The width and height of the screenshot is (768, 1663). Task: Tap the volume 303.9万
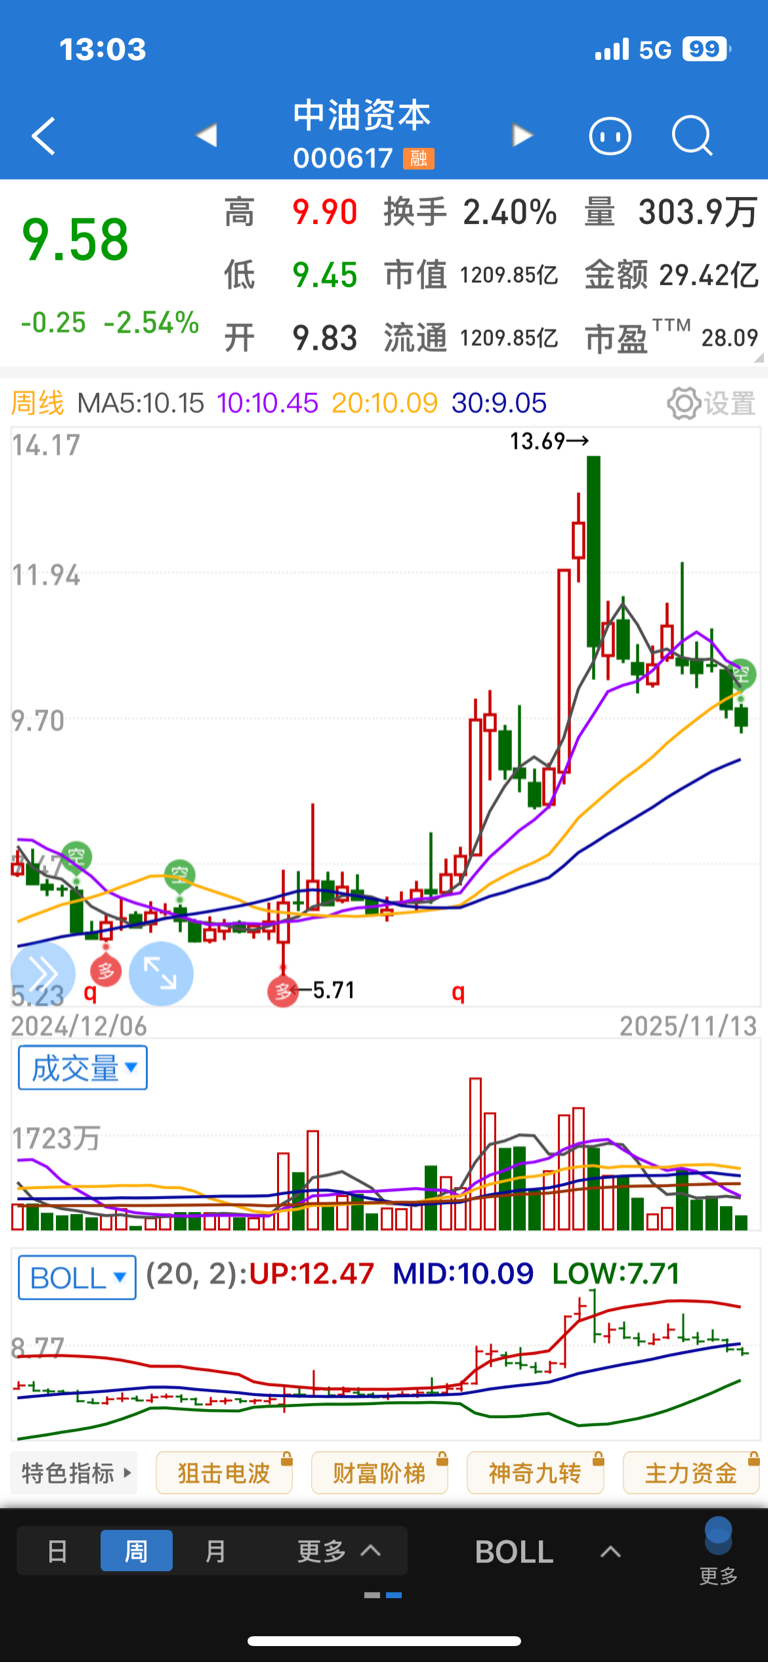pos(697,212)
